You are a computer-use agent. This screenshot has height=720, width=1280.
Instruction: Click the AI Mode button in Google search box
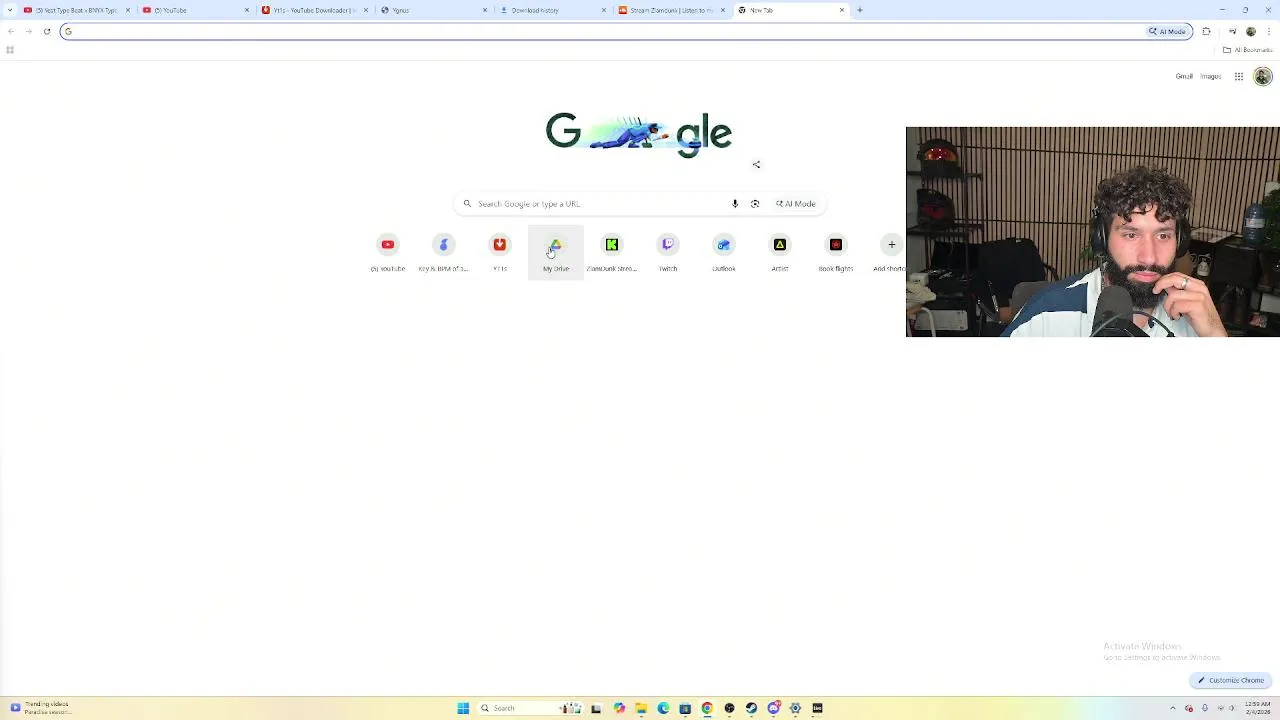(796, 204)
